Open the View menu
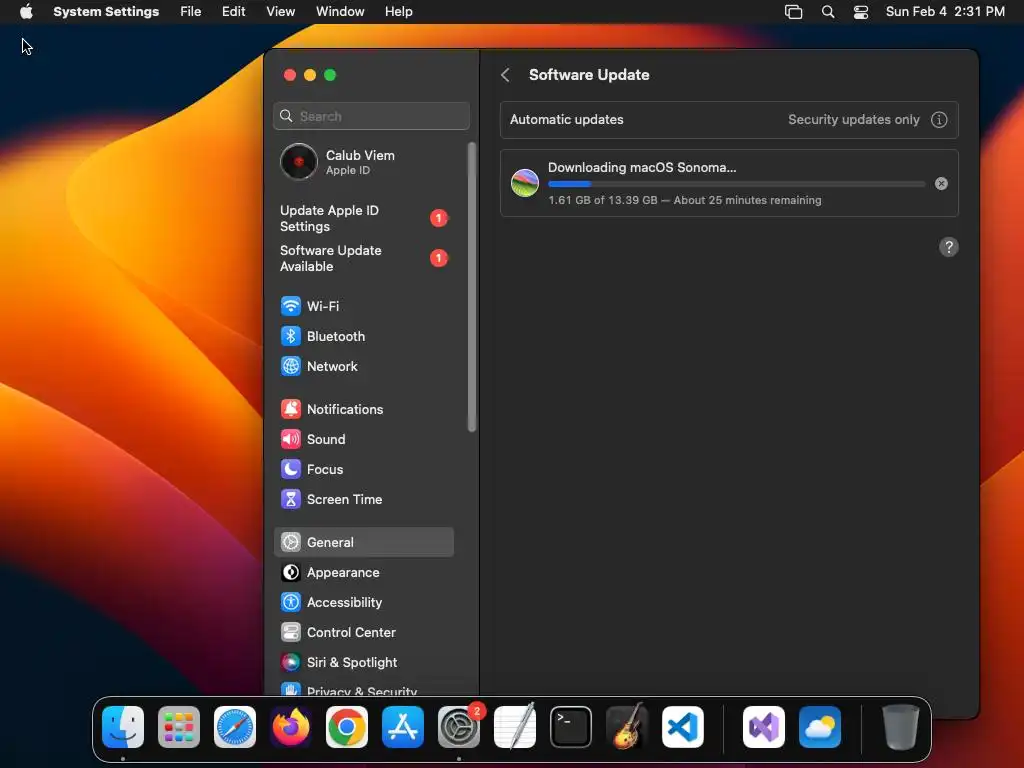 coord(280,12)
